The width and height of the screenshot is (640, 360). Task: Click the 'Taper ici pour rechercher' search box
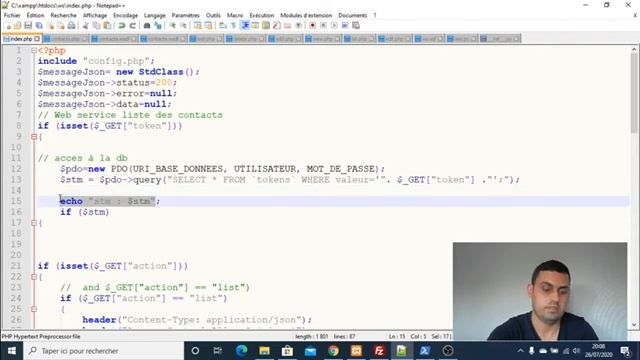pos(104,351)
